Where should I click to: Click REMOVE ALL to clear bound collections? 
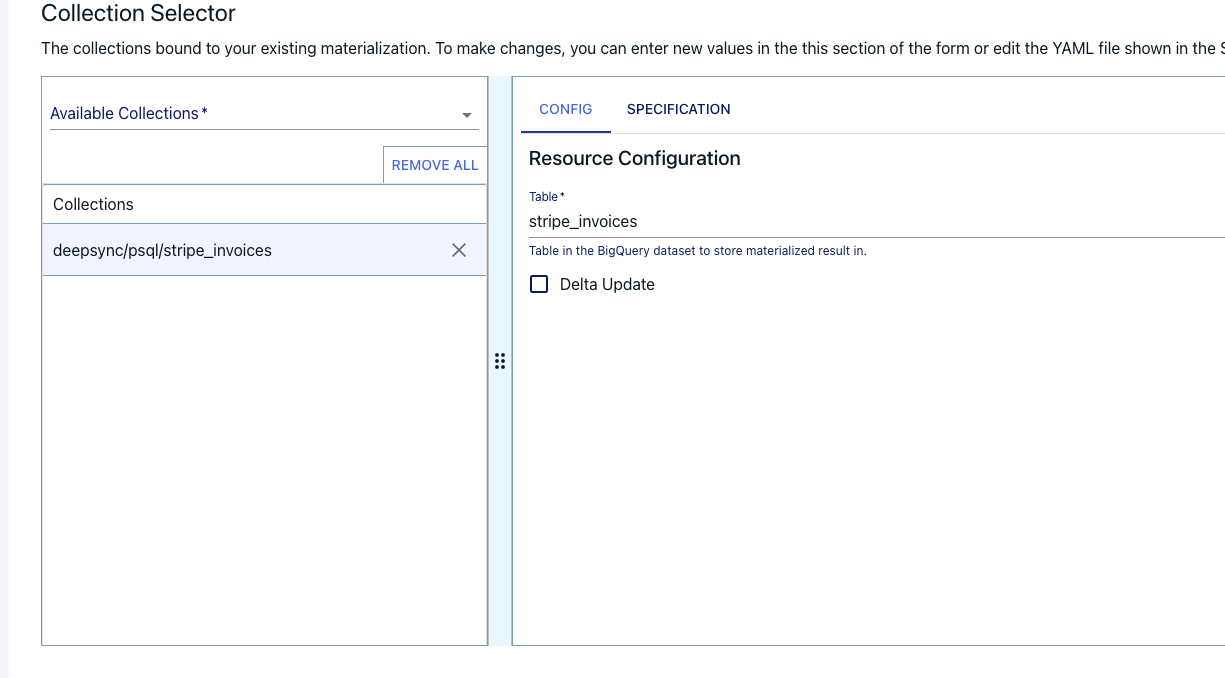pyautogui.click(x=434, y=164)
